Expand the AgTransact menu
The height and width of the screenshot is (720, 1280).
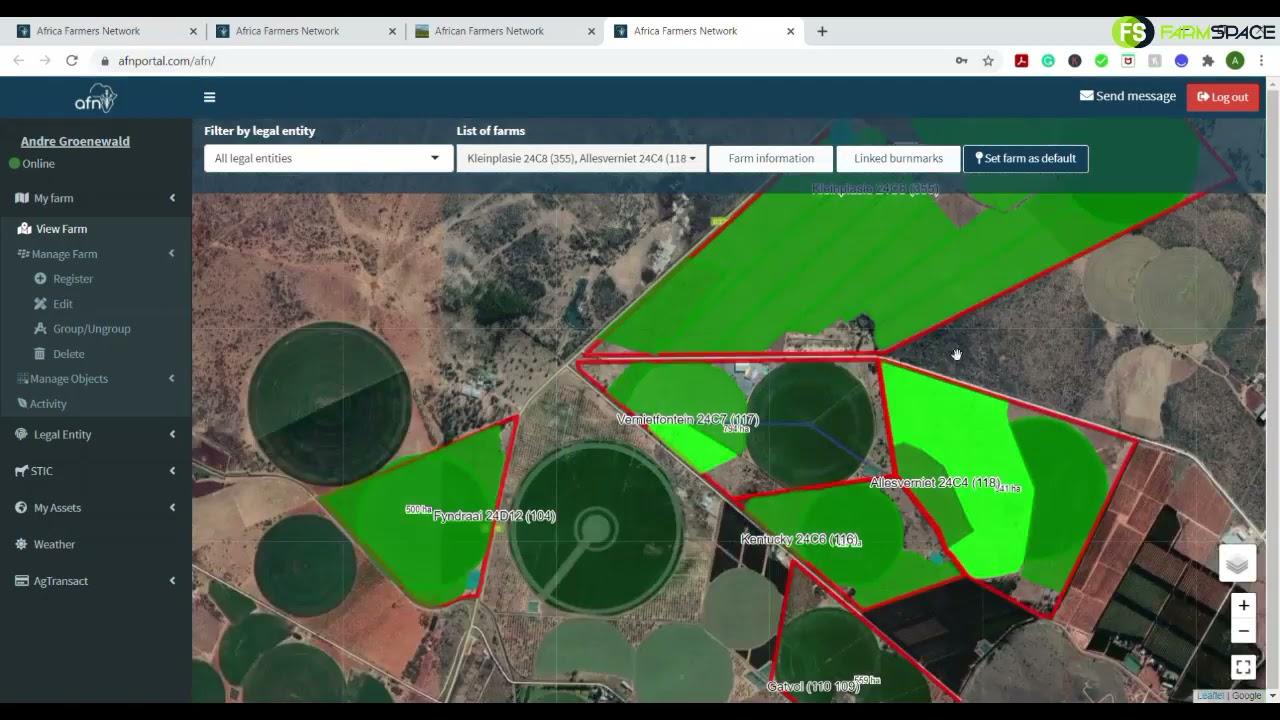tap(96, 581)
